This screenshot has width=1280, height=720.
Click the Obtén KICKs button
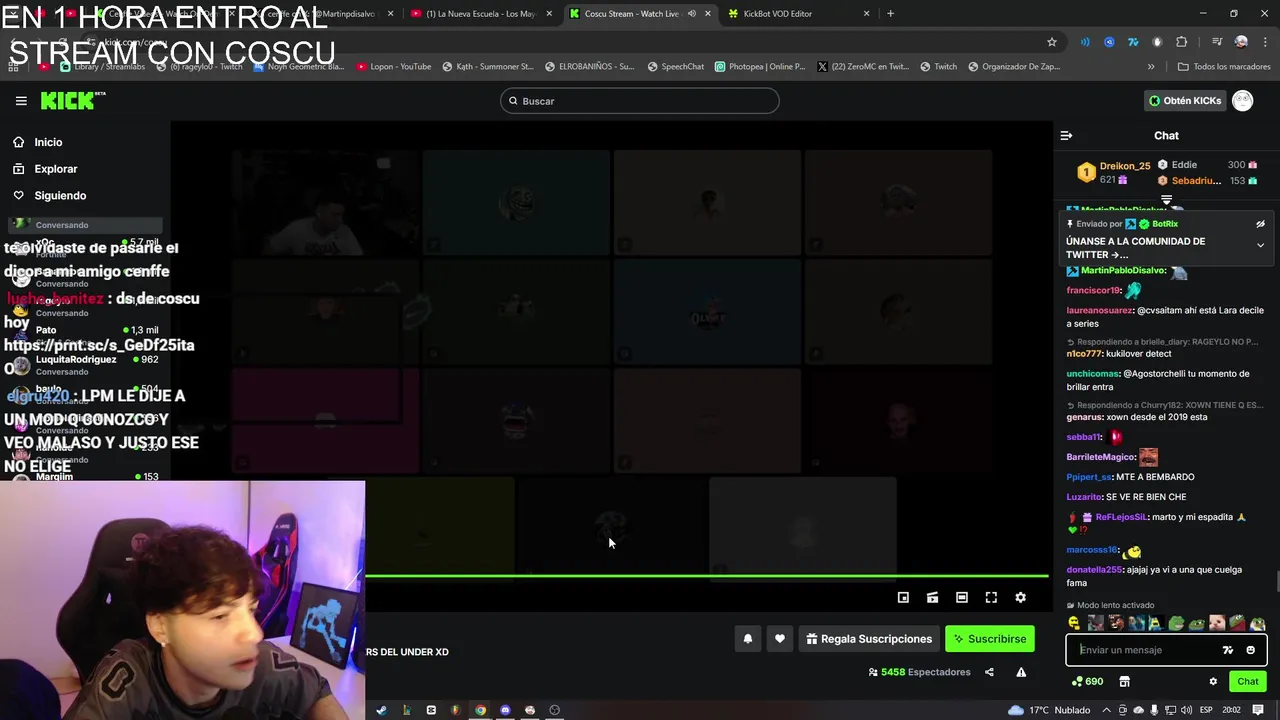1184,100
